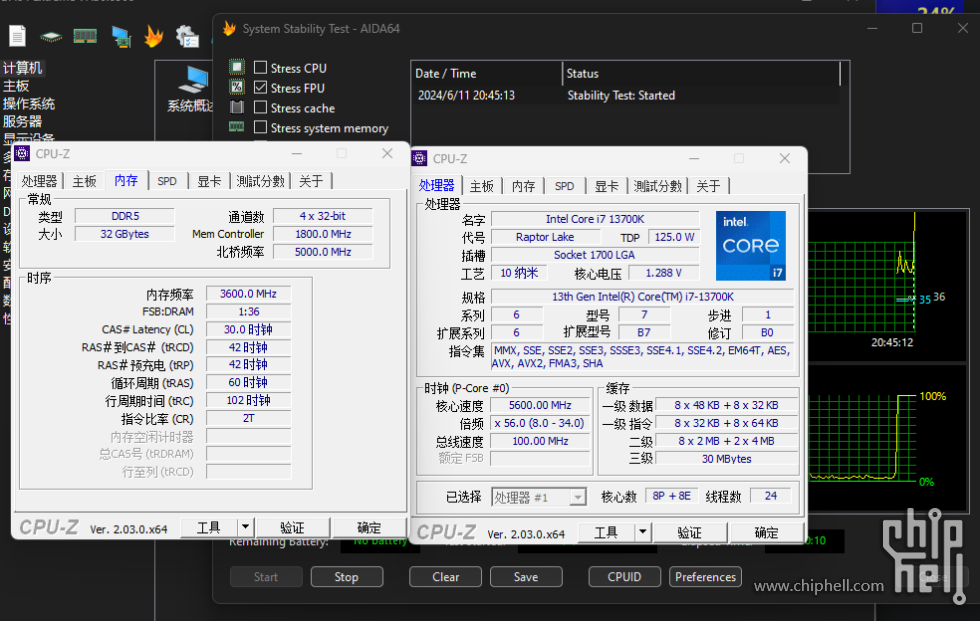
Task: Open the report page icon in AIDA64 toolbar
Action: pos(18,36)
